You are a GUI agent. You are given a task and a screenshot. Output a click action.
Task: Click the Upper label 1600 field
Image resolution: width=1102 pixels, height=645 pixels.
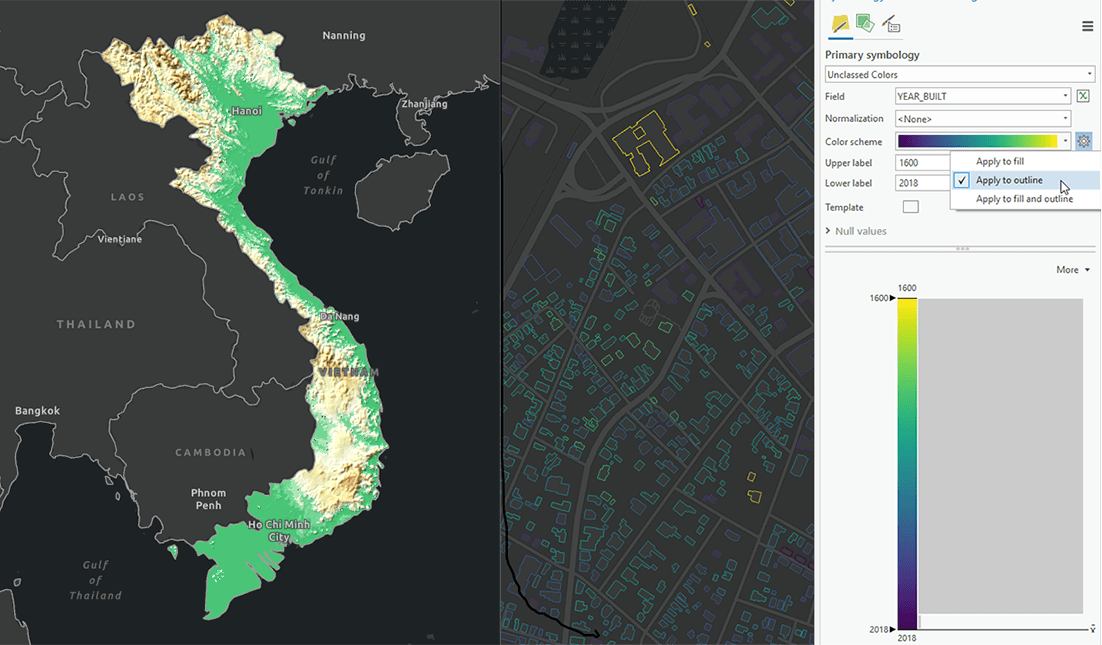[920, 162]
